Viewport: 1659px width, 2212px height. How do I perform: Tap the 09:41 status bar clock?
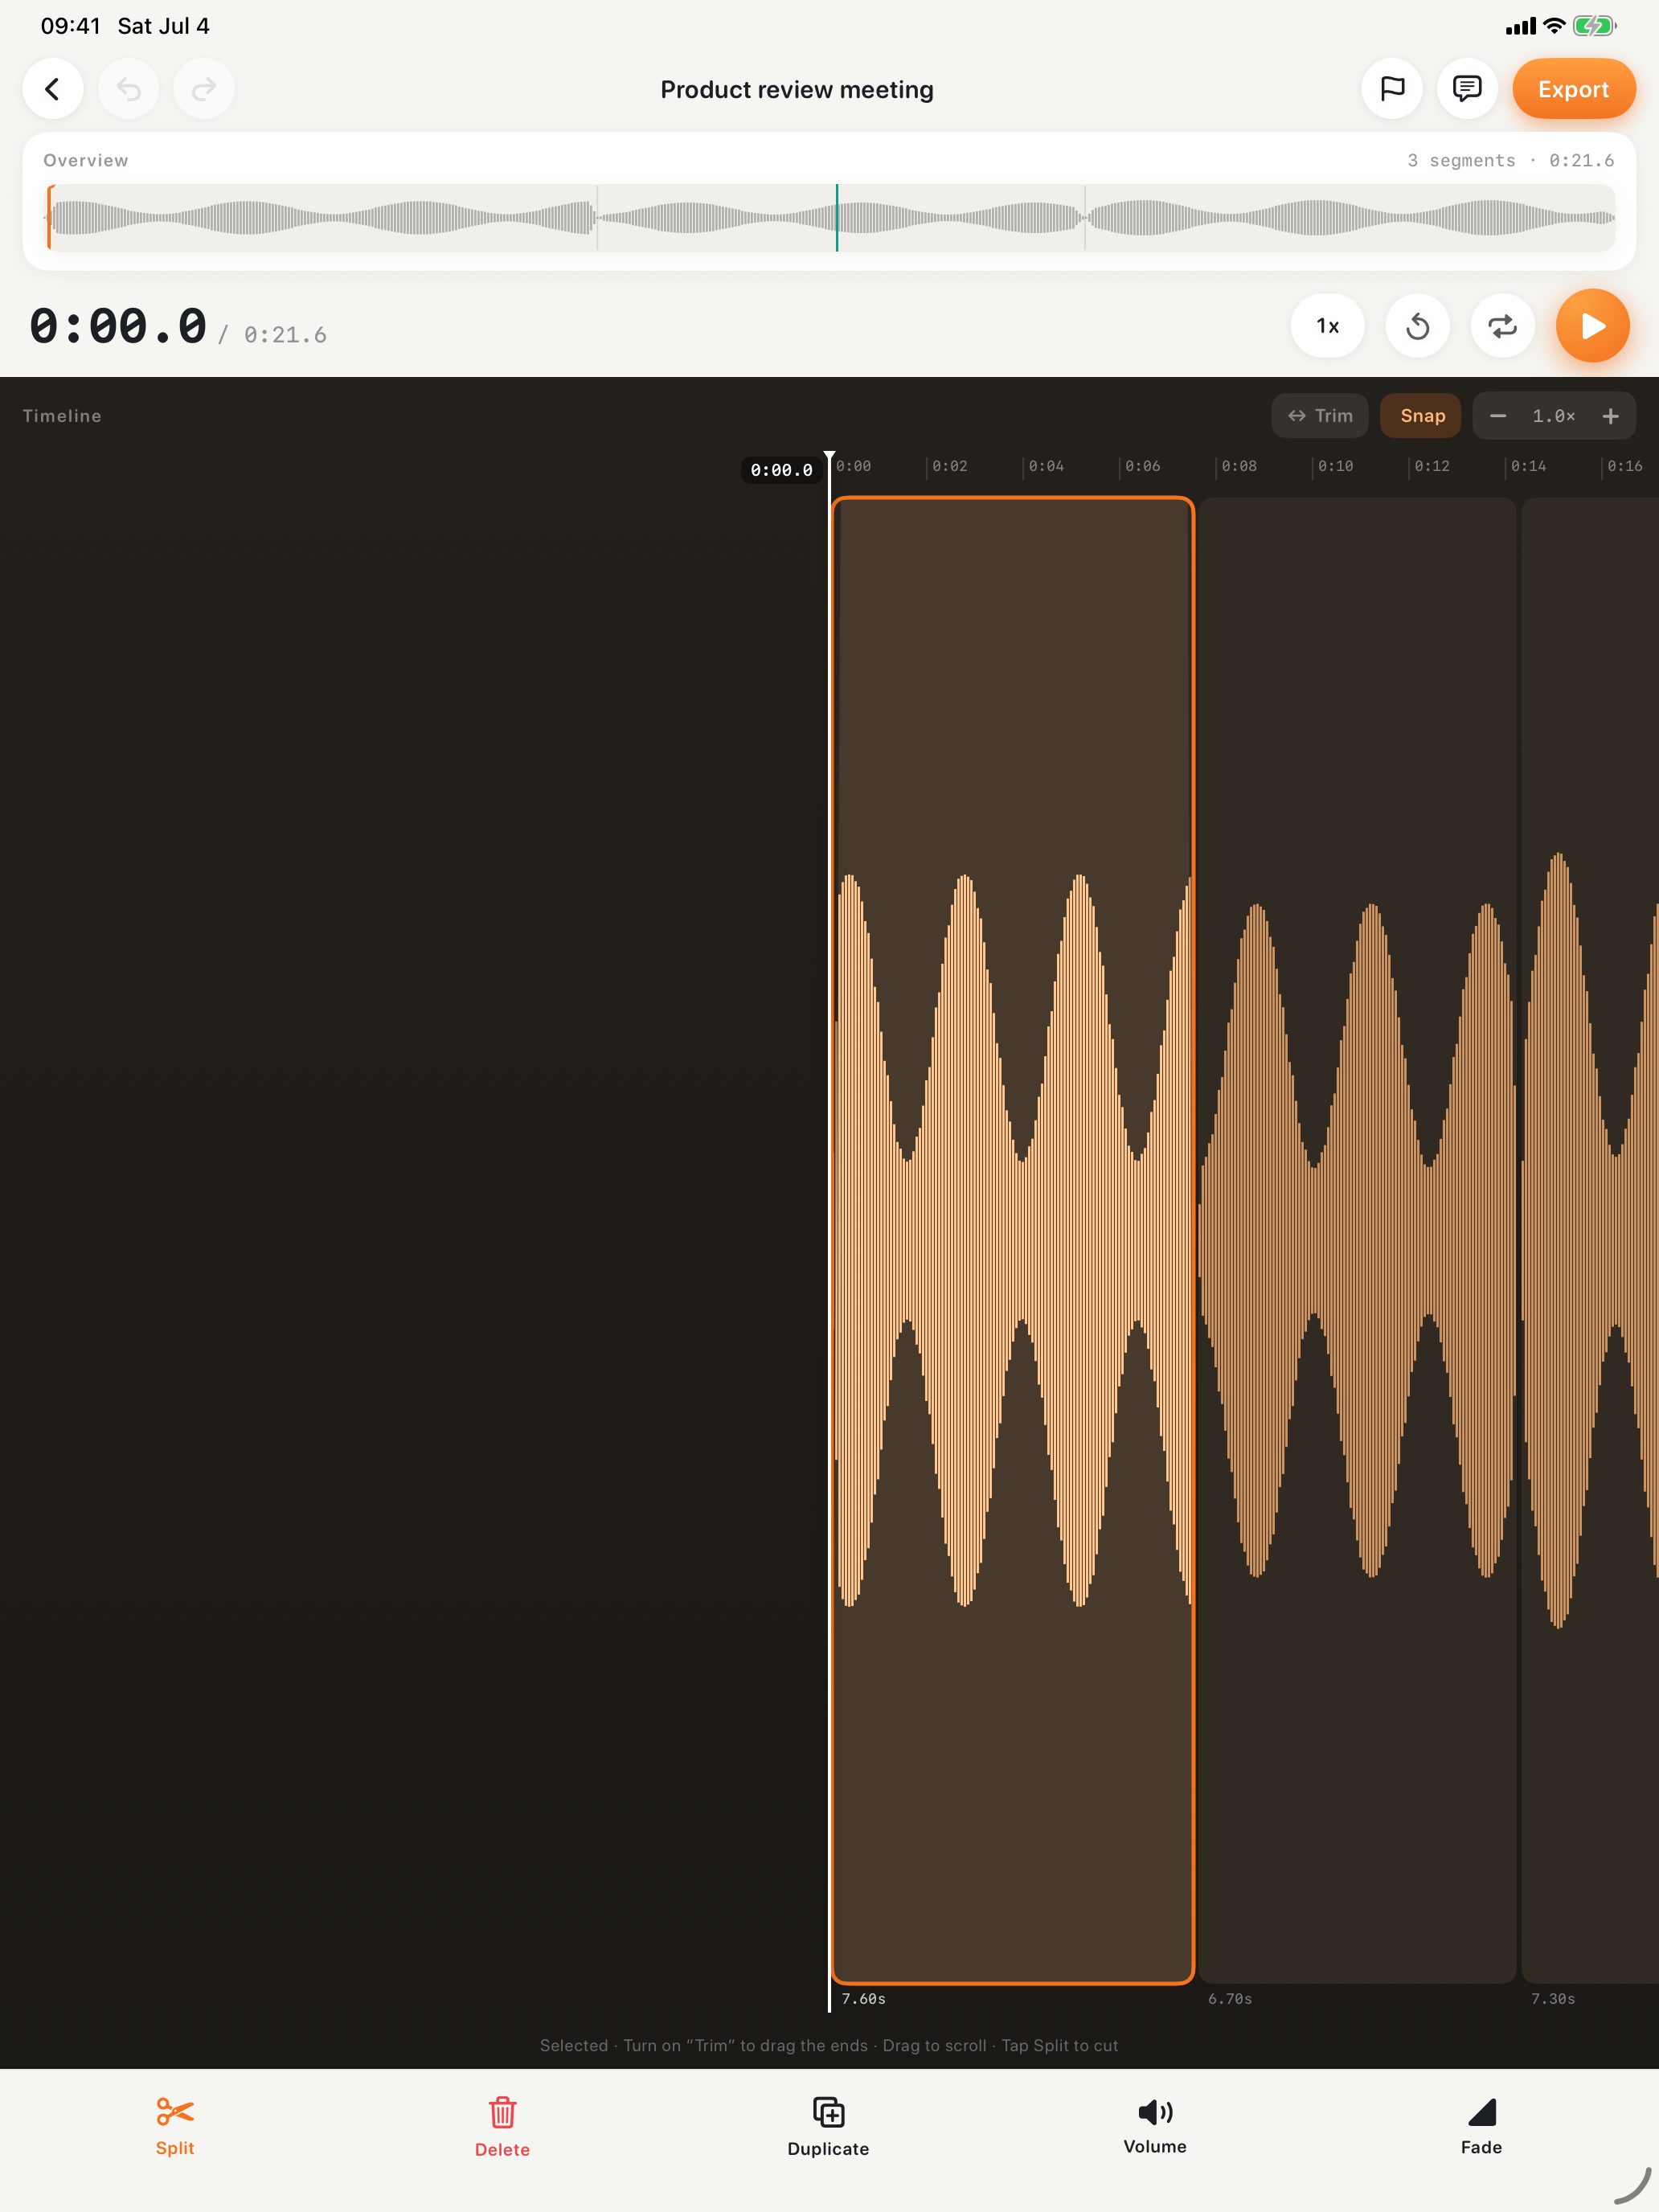pos(70,26)
